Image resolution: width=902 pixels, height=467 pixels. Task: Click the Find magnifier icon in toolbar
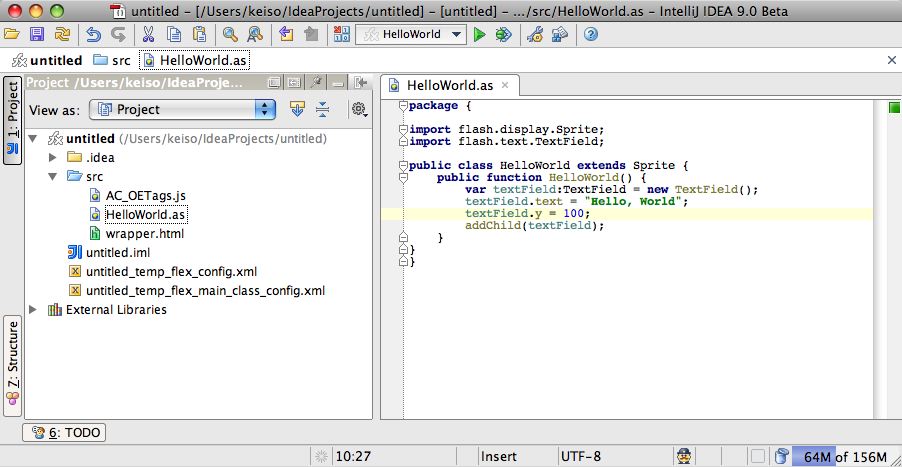click(230, 35)
